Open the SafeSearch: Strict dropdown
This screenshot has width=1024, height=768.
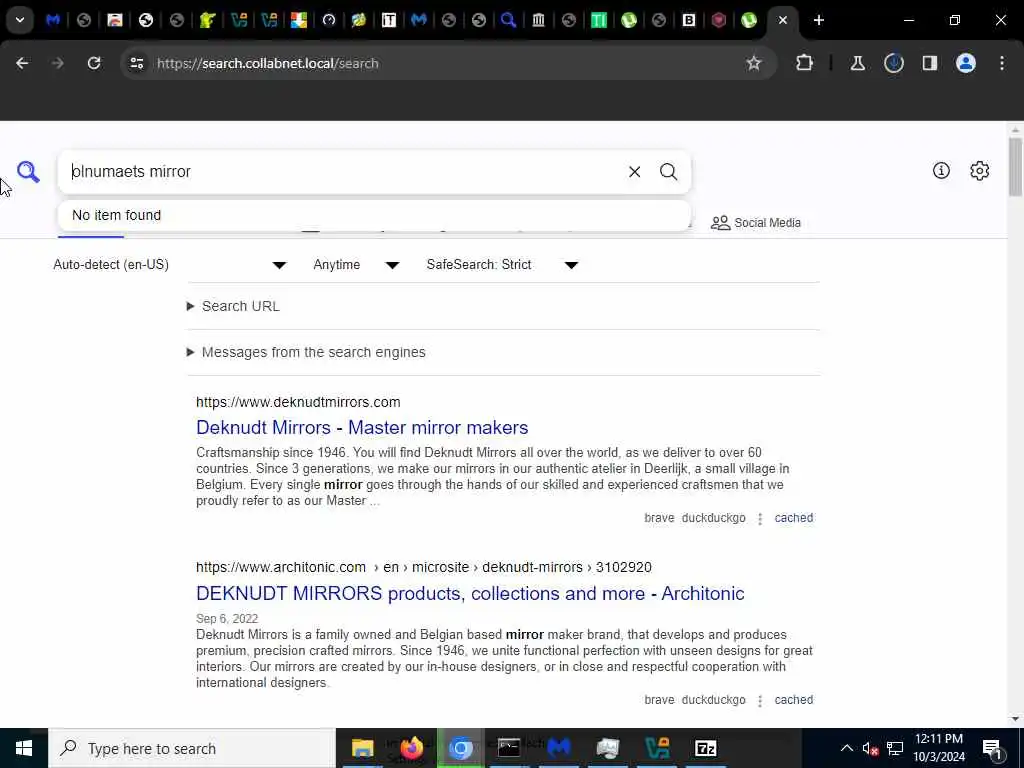click(x=502, y=264)
